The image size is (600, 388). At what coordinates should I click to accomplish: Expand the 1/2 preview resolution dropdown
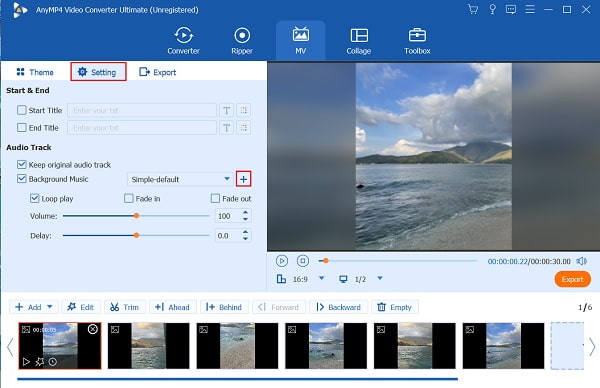[x=380, y=278]
